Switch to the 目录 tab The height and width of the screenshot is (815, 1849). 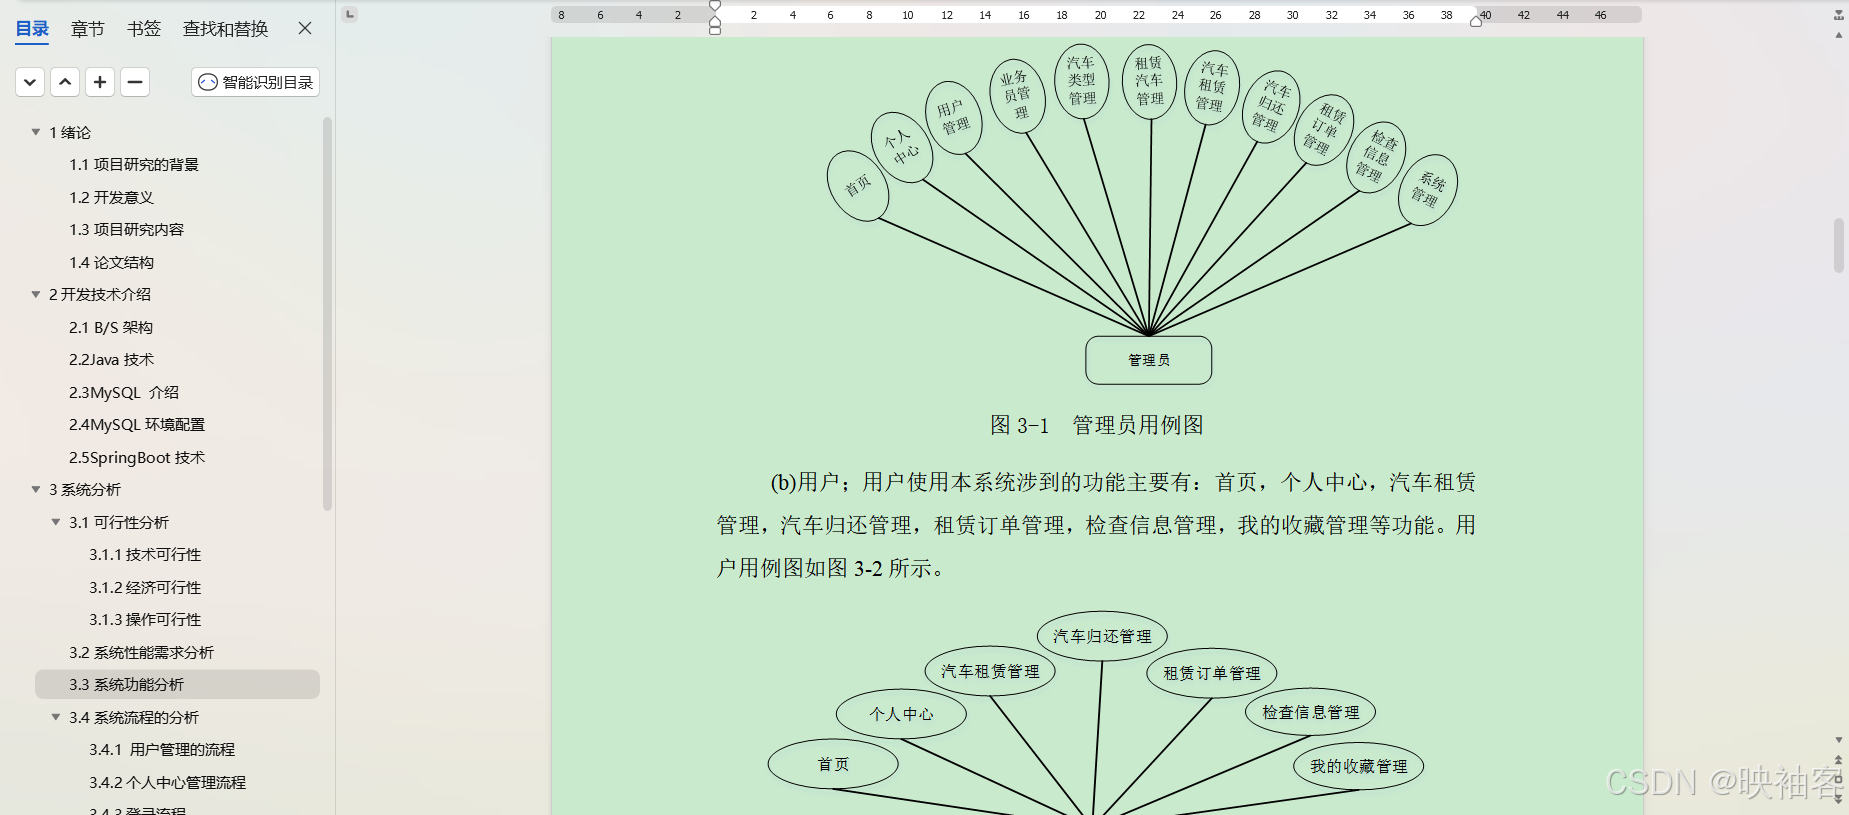click(32, 29)
